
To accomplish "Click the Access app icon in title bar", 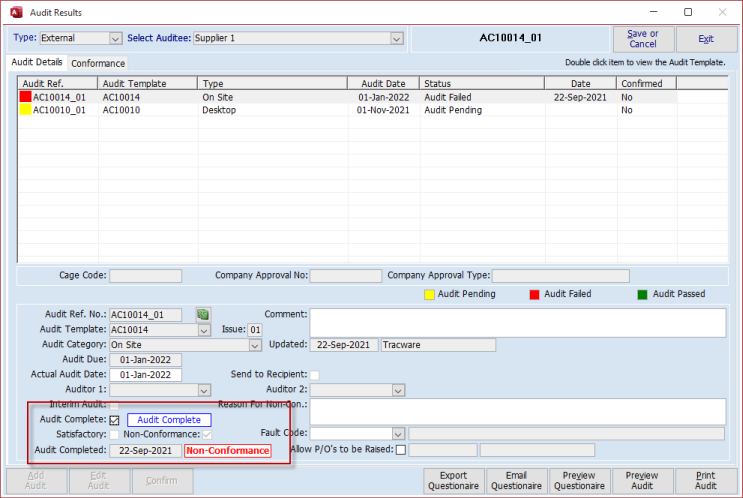I will coord(17,12).
